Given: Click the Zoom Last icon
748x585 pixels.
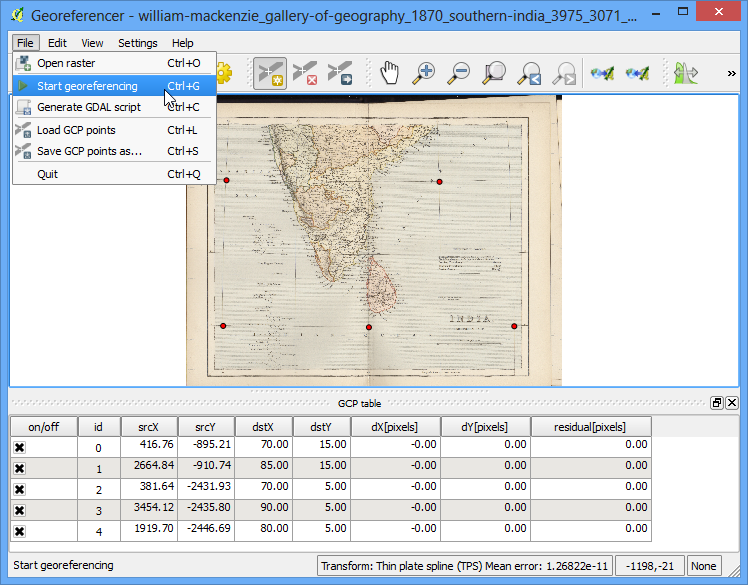Looking at the screenshot, I should point(529,73).
